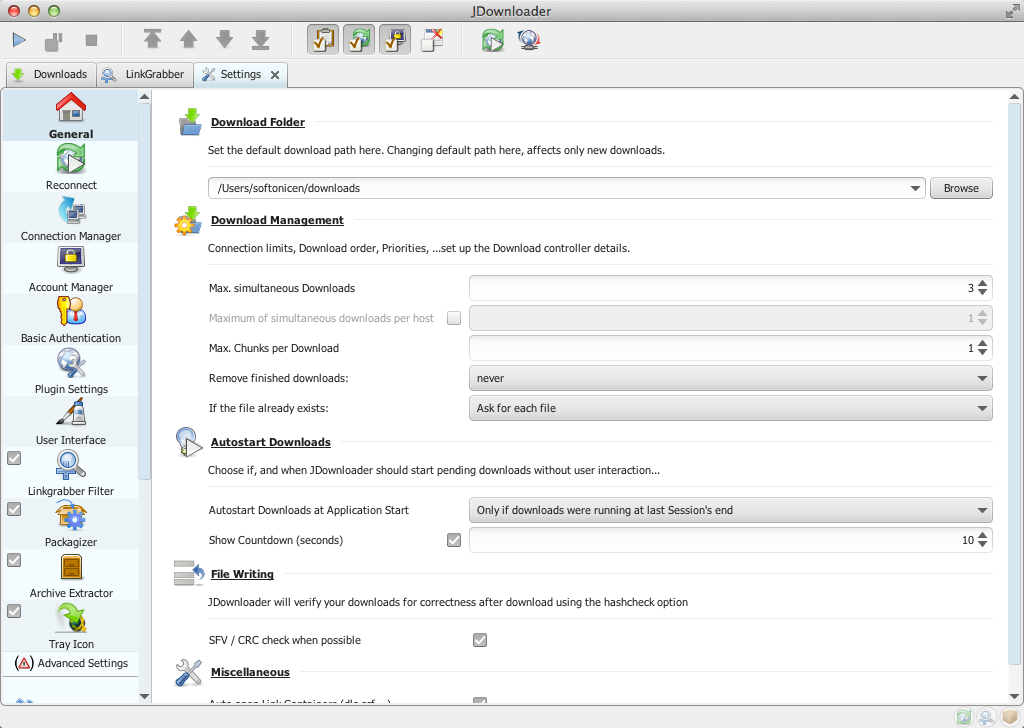Open 'If the file already exists' dropdown
The height and width of the screenshot is (728, 1024).
coord(731,408)
